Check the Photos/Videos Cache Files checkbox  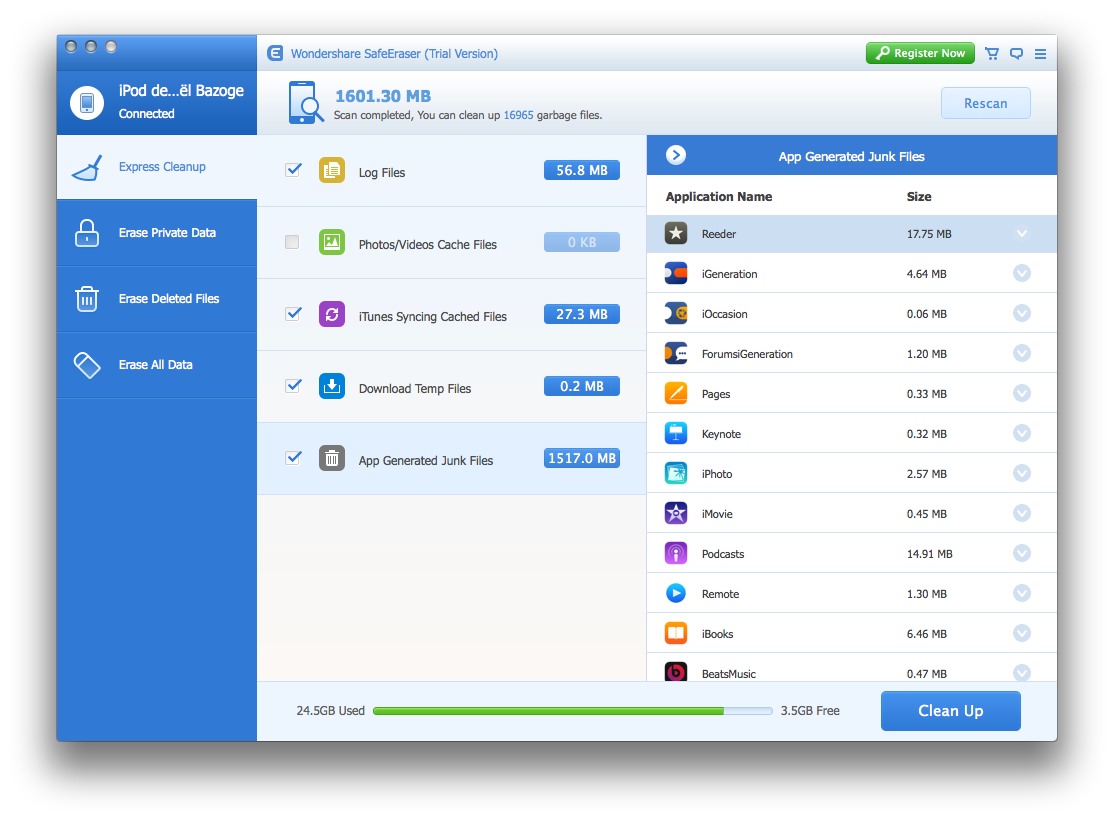(292, 242)
